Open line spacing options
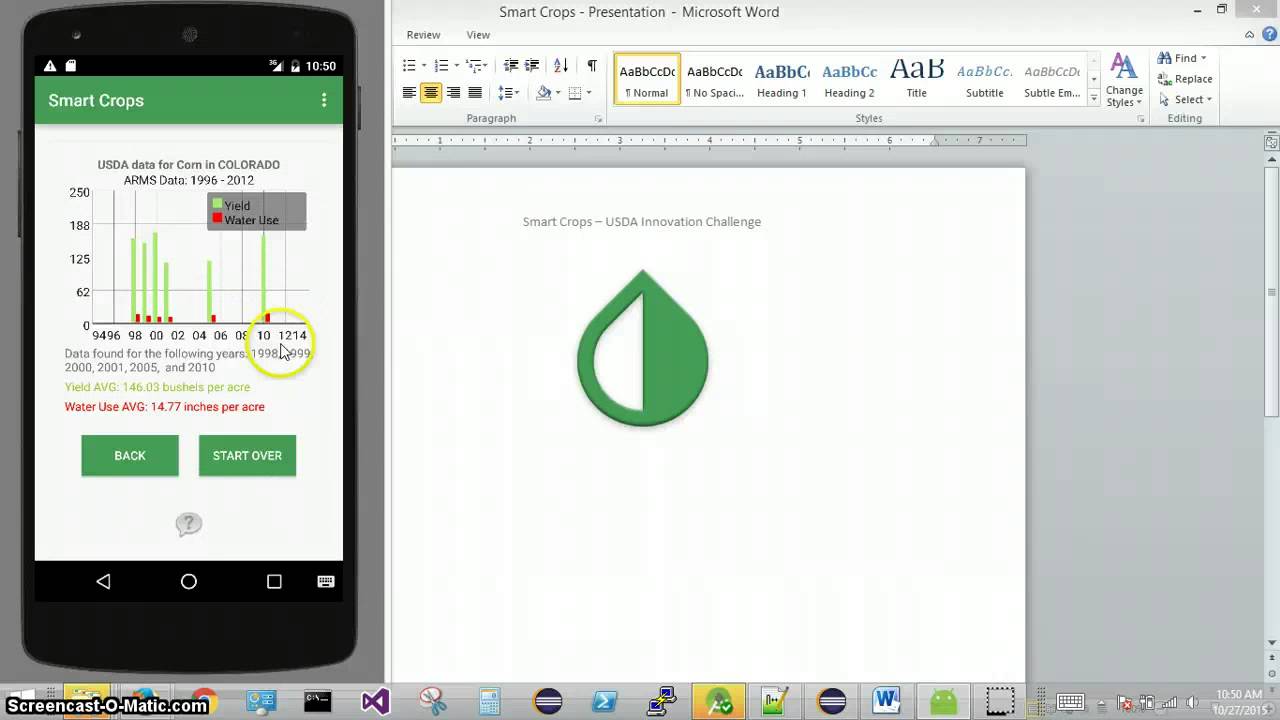 click(x=508, y=93)
